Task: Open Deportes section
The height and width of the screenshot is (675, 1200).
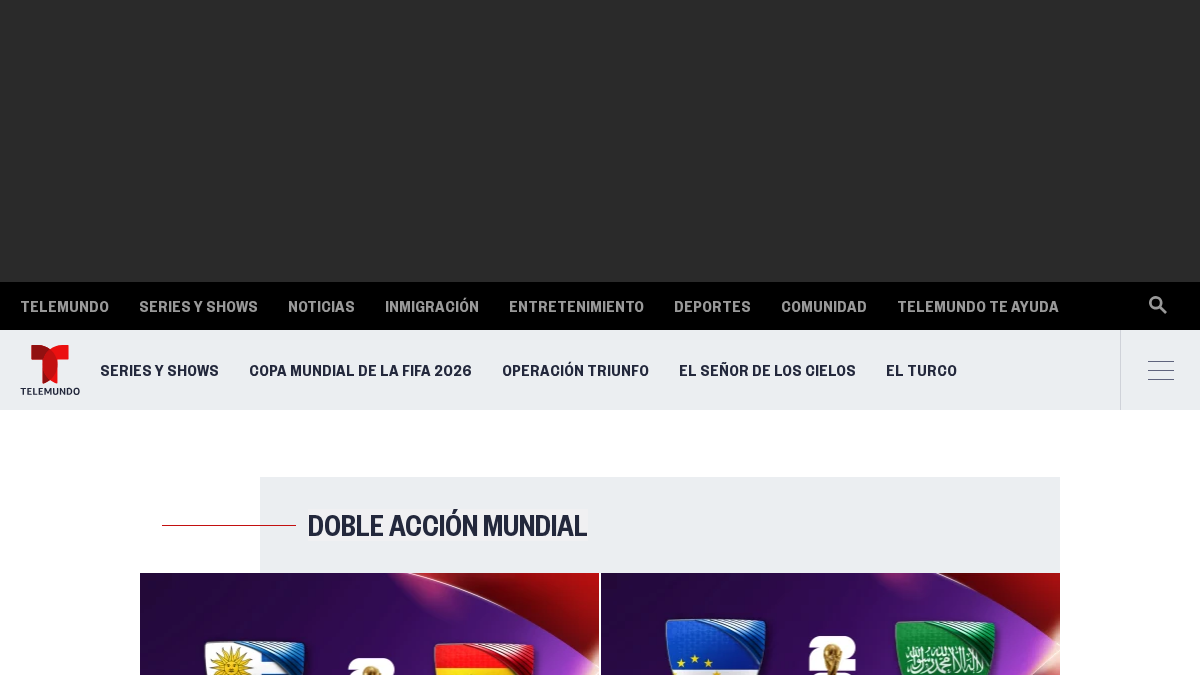Action: pyautogui.click(x=712, y=307)
